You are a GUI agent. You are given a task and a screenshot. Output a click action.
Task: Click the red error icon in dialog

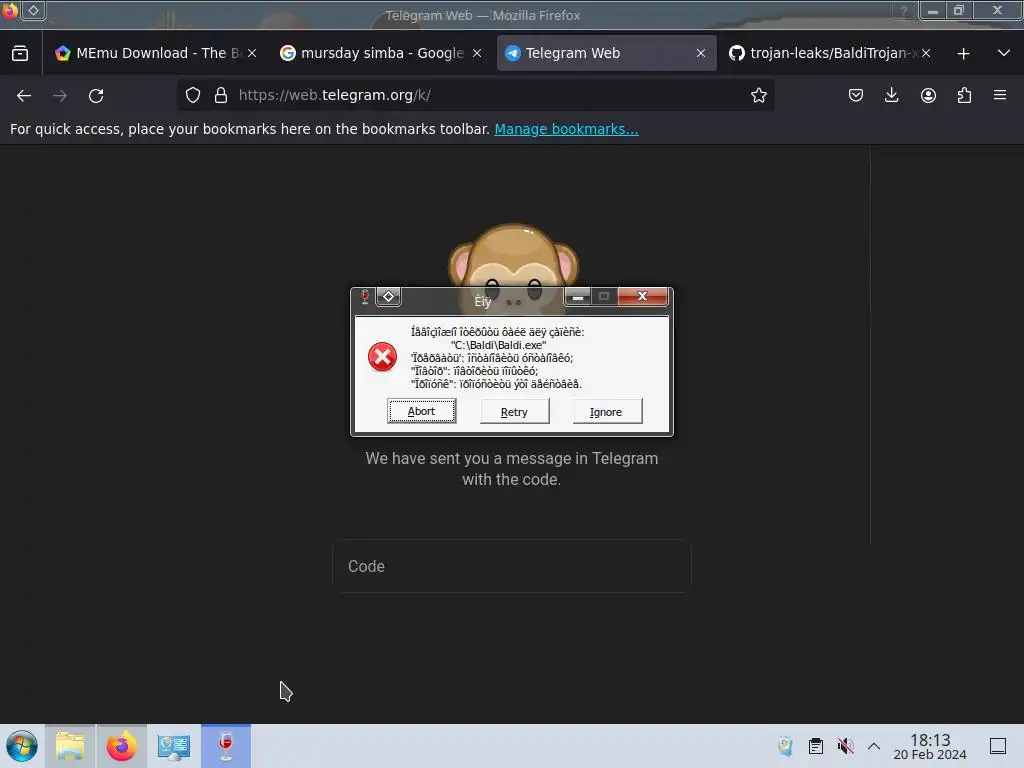click(382, 357)
